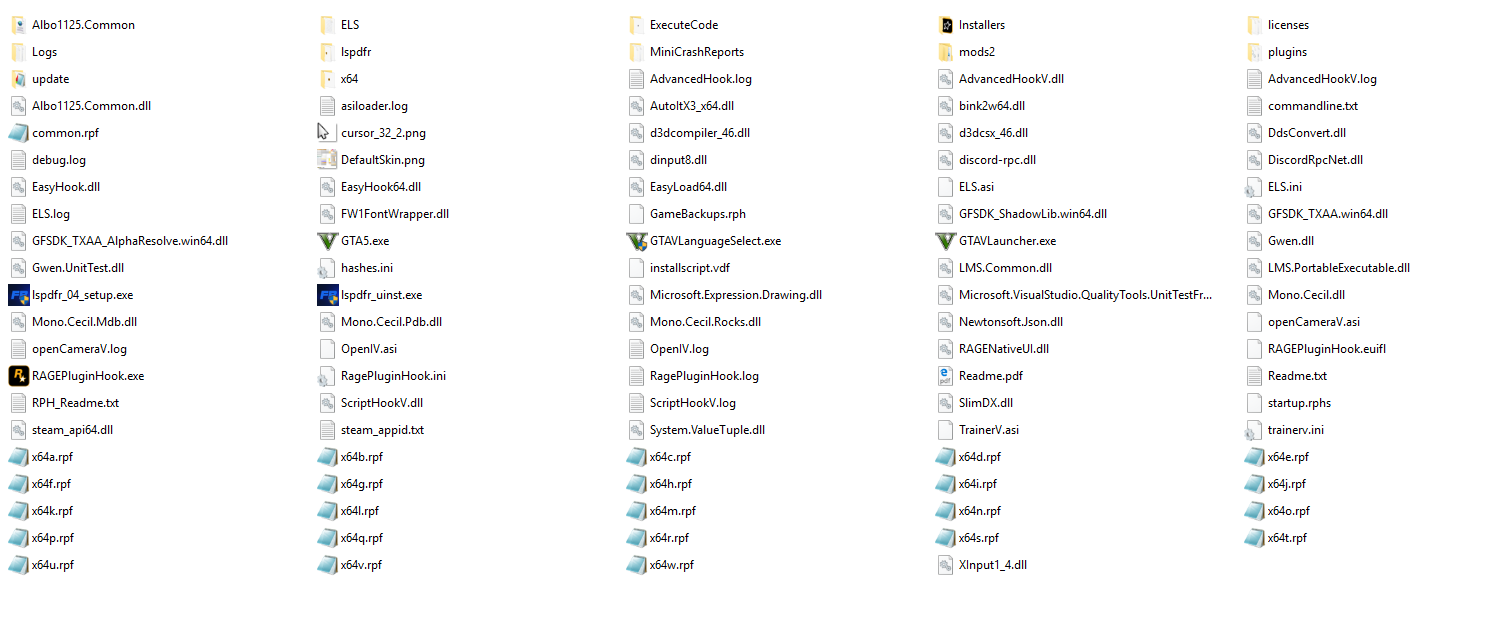Select the DefaultSkin.png thumbnail icon

point(328,160)
